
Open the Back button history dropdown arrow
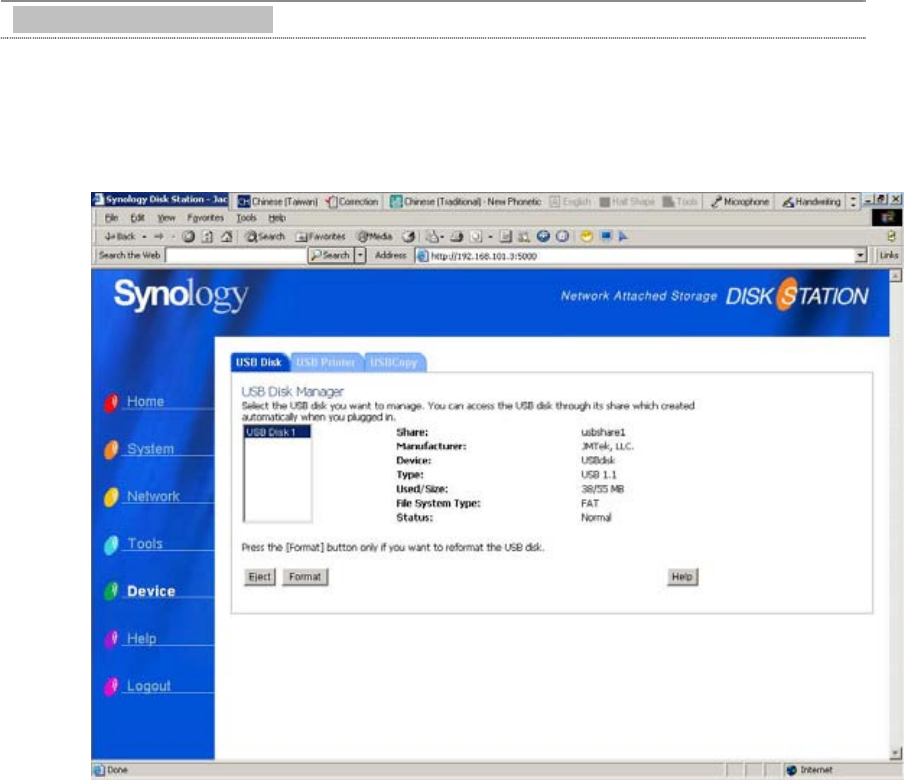(x=144, y=236)
